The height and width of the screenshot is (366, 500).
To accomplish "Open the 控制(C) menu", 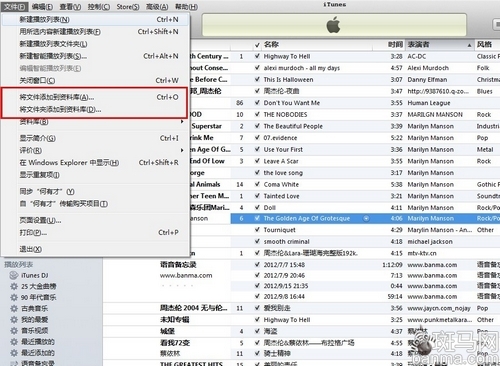I will point(99,7).
